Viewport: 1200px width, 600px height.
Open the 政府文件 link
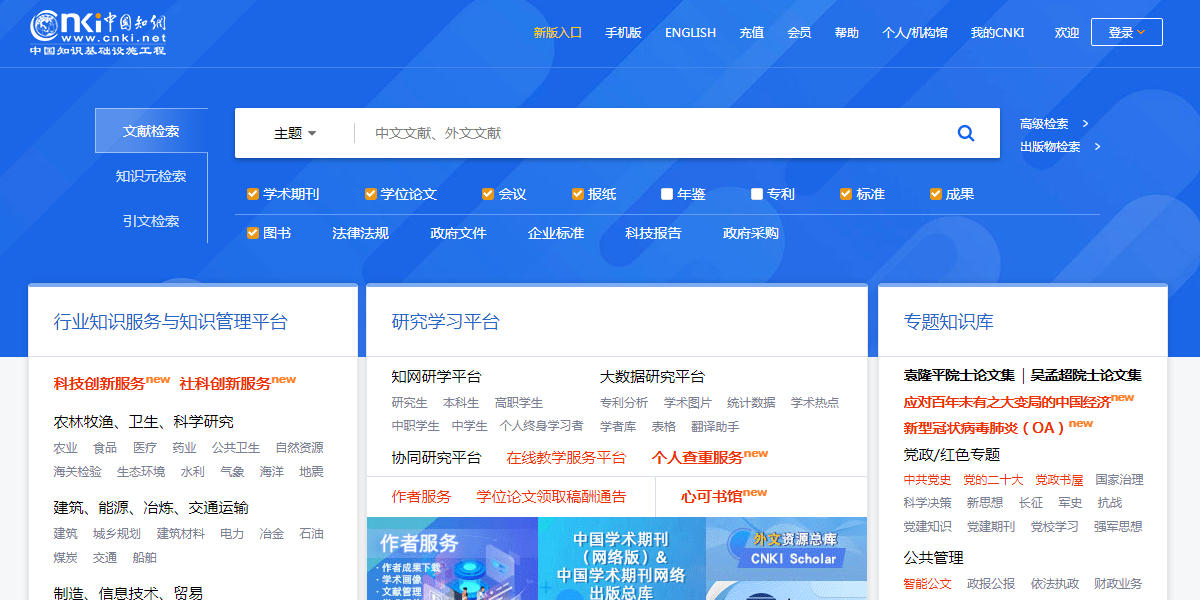click(x=458, y=233)
